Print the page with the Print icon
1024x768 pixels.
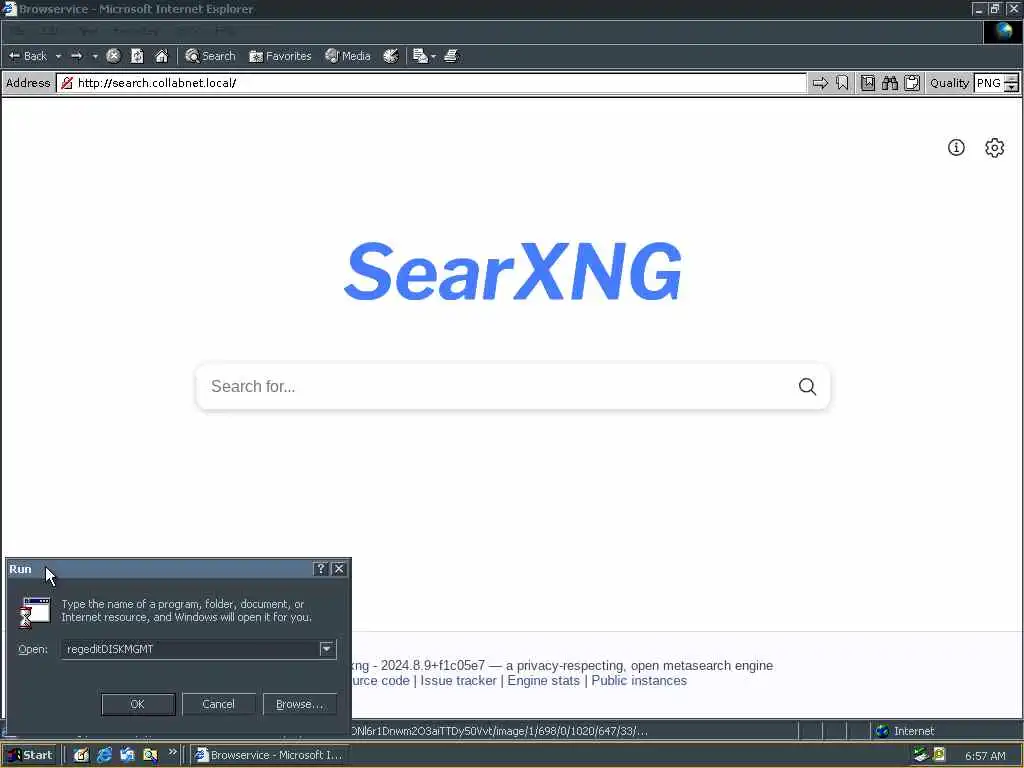tap(451, 56)
